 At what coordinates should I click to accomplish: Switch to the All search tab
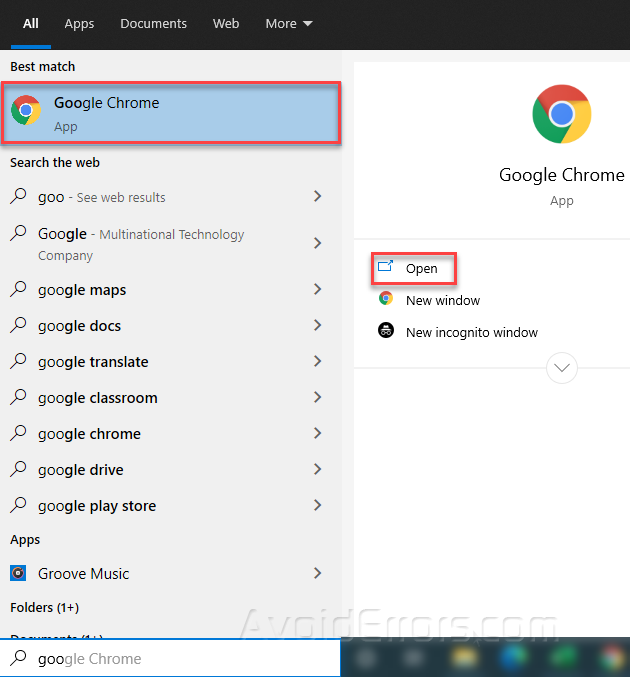pyautogui.click(x=31, y=24)
